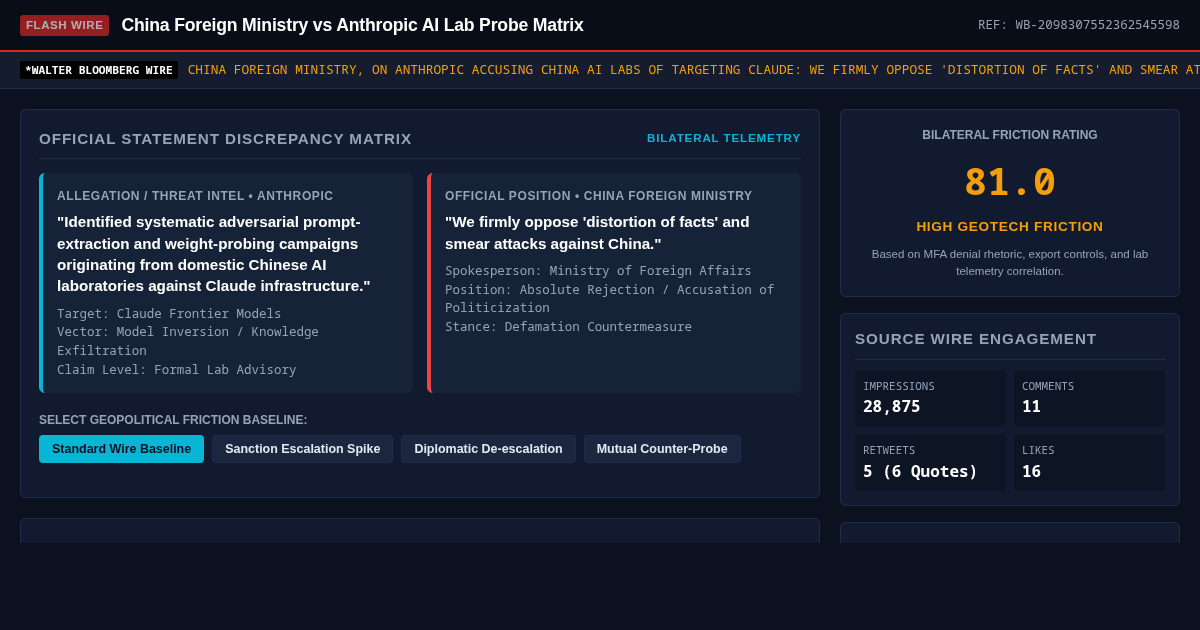Click the Bilateral Friction Rating heading
Image resolution: width=1200 pixels, height=630 pixels.
coord(1010,135)
